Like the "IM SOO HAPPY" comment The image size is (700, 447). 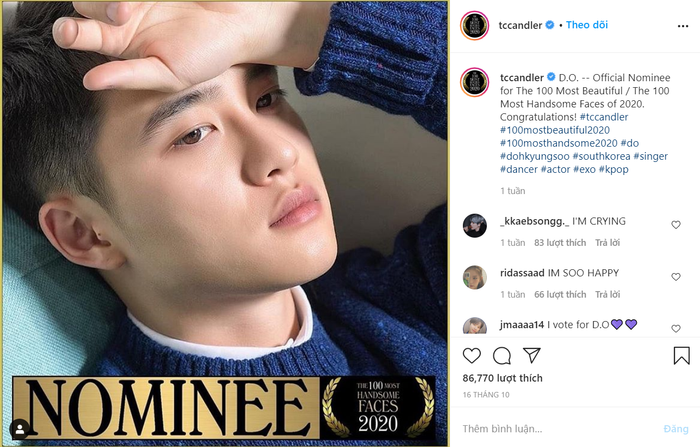pos(676,277)
